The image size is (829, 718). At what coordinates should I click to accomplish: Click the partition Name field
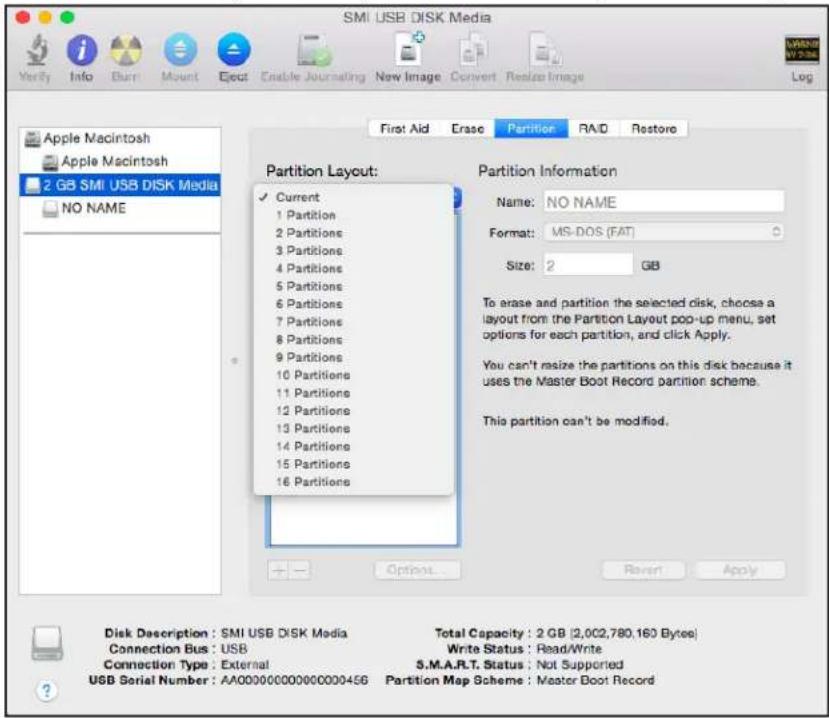tap(664, 202)
